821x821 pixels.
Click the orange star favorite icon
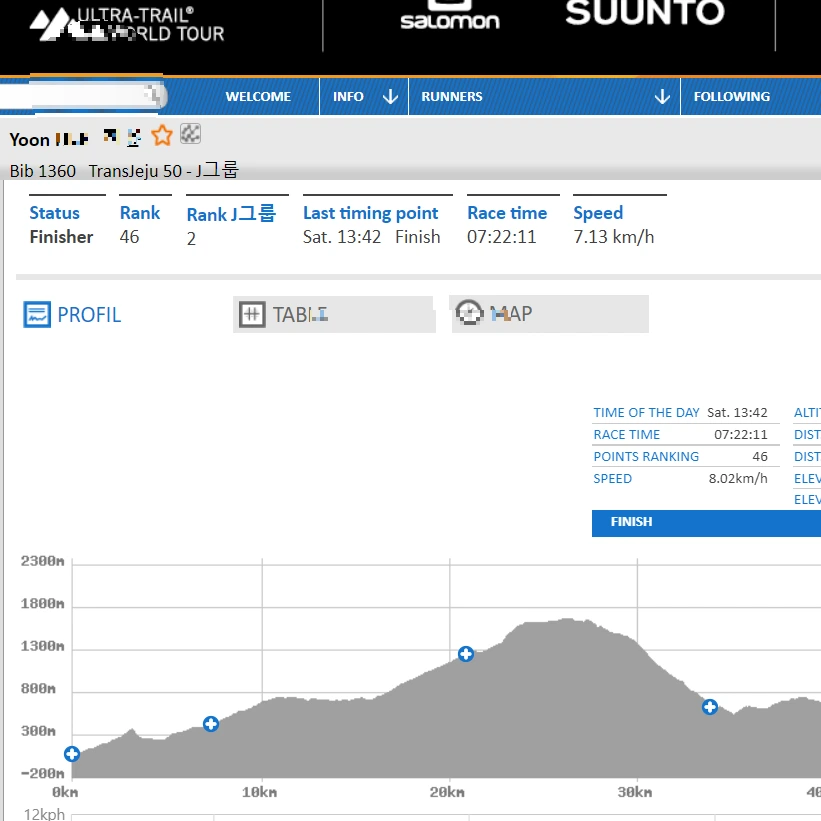162,136
